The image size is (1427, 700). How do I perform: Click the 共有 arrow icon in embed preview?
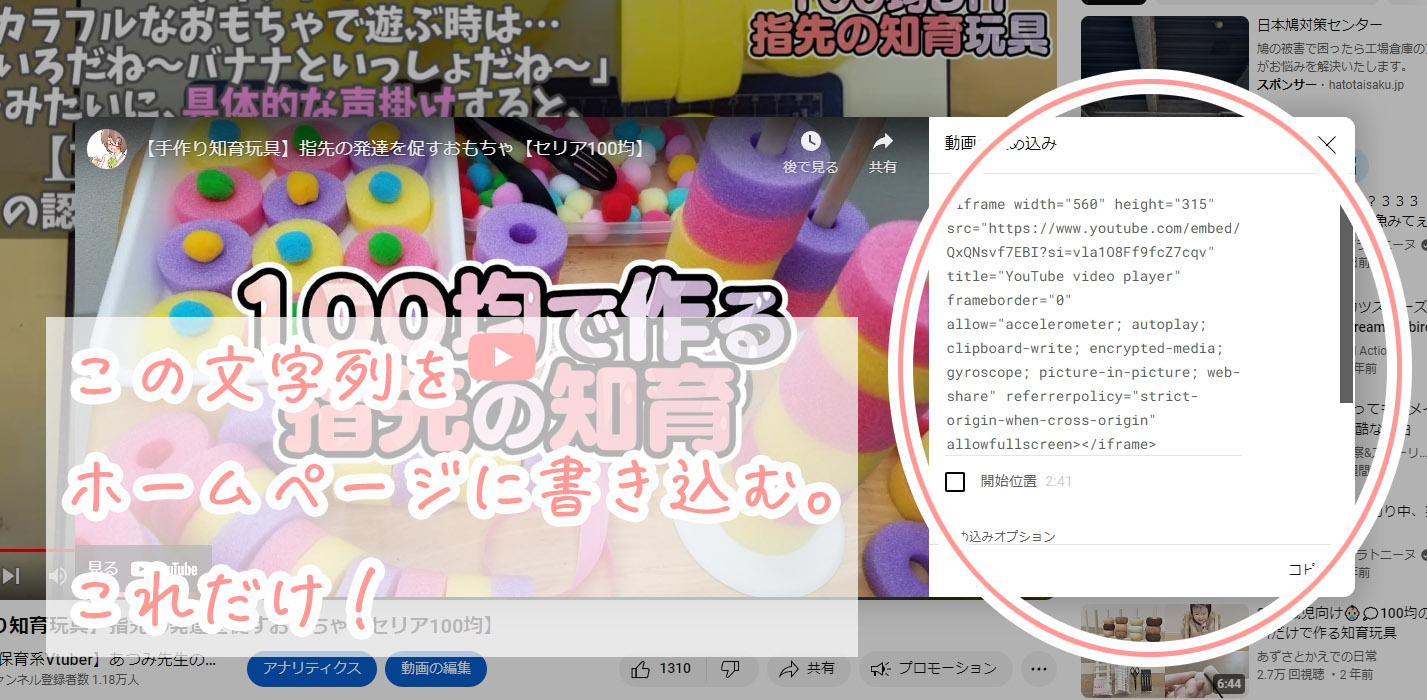pos(883,141)
